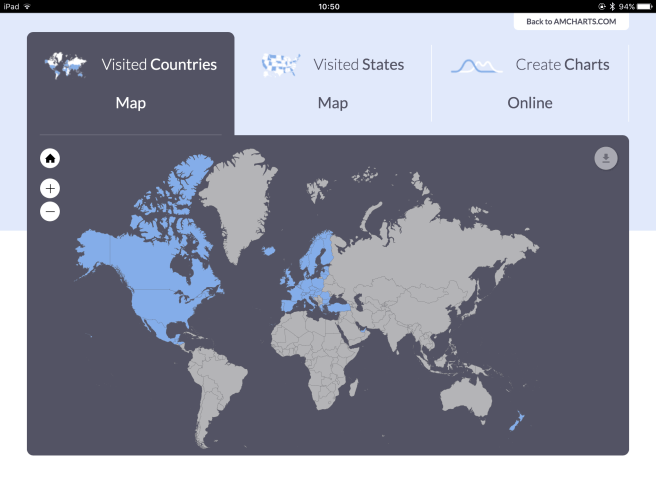This screenshot has height=492, width=656.
Task: Tap the Wi-Fi icon in status bar
Action: (x=27, y=6)
